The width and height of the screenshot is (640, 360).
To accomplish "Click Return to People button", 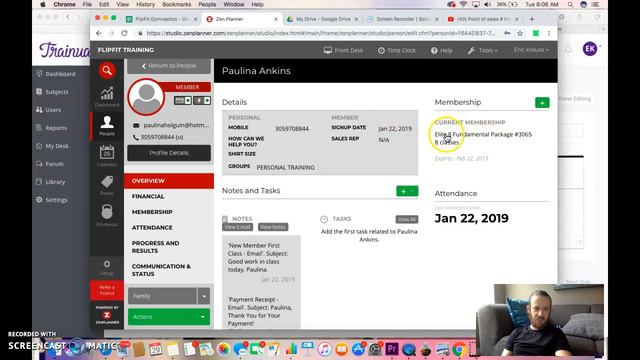I will pyautogui.click(x=169, y=66).
